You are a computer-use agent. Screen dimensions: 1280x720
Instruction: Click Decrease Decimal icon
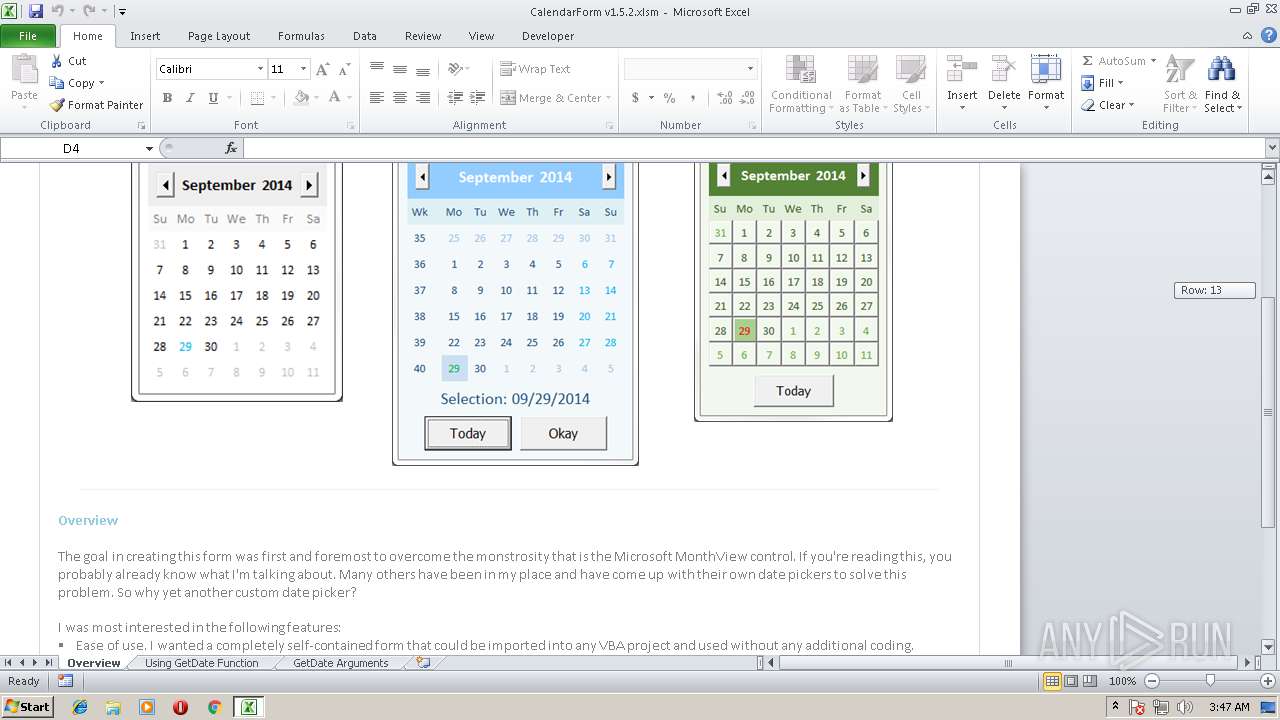748,98
